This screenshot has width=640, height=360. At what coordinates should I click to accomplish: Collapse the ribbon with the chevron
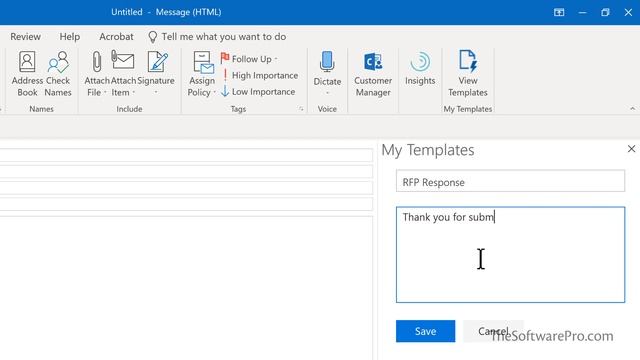pos(632,109)
